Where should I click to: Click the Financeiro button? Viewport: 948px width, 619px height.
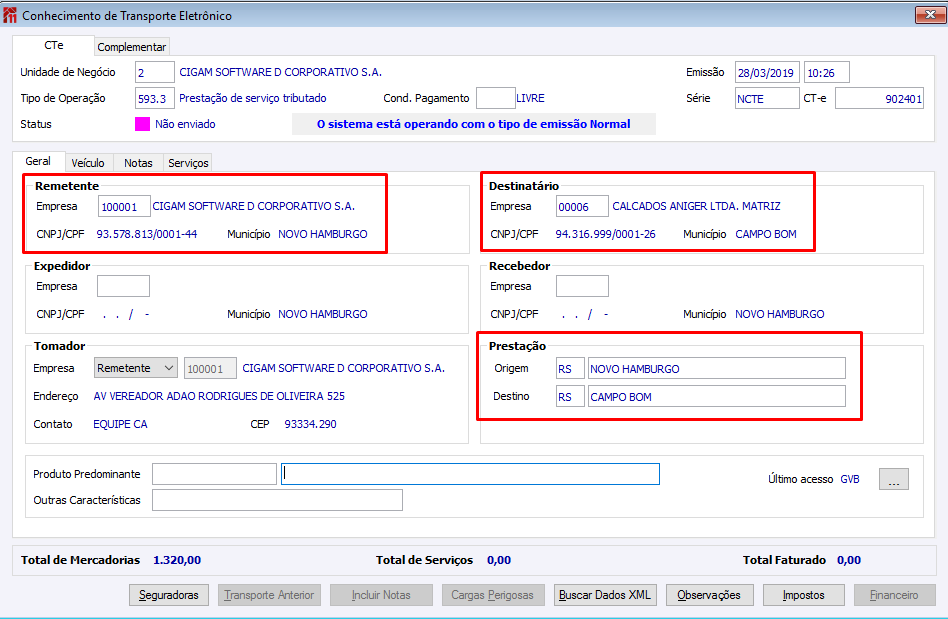[894, 595]
